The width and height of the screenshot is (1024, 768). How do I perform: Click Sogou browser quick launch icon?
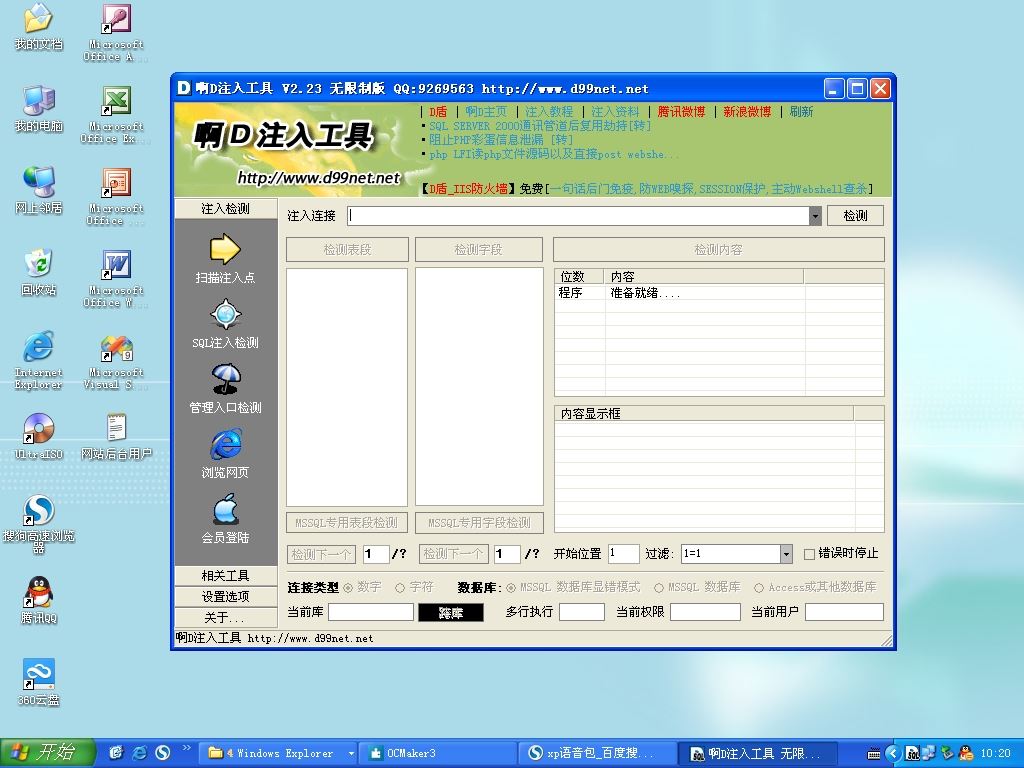(x=163, y=752)
